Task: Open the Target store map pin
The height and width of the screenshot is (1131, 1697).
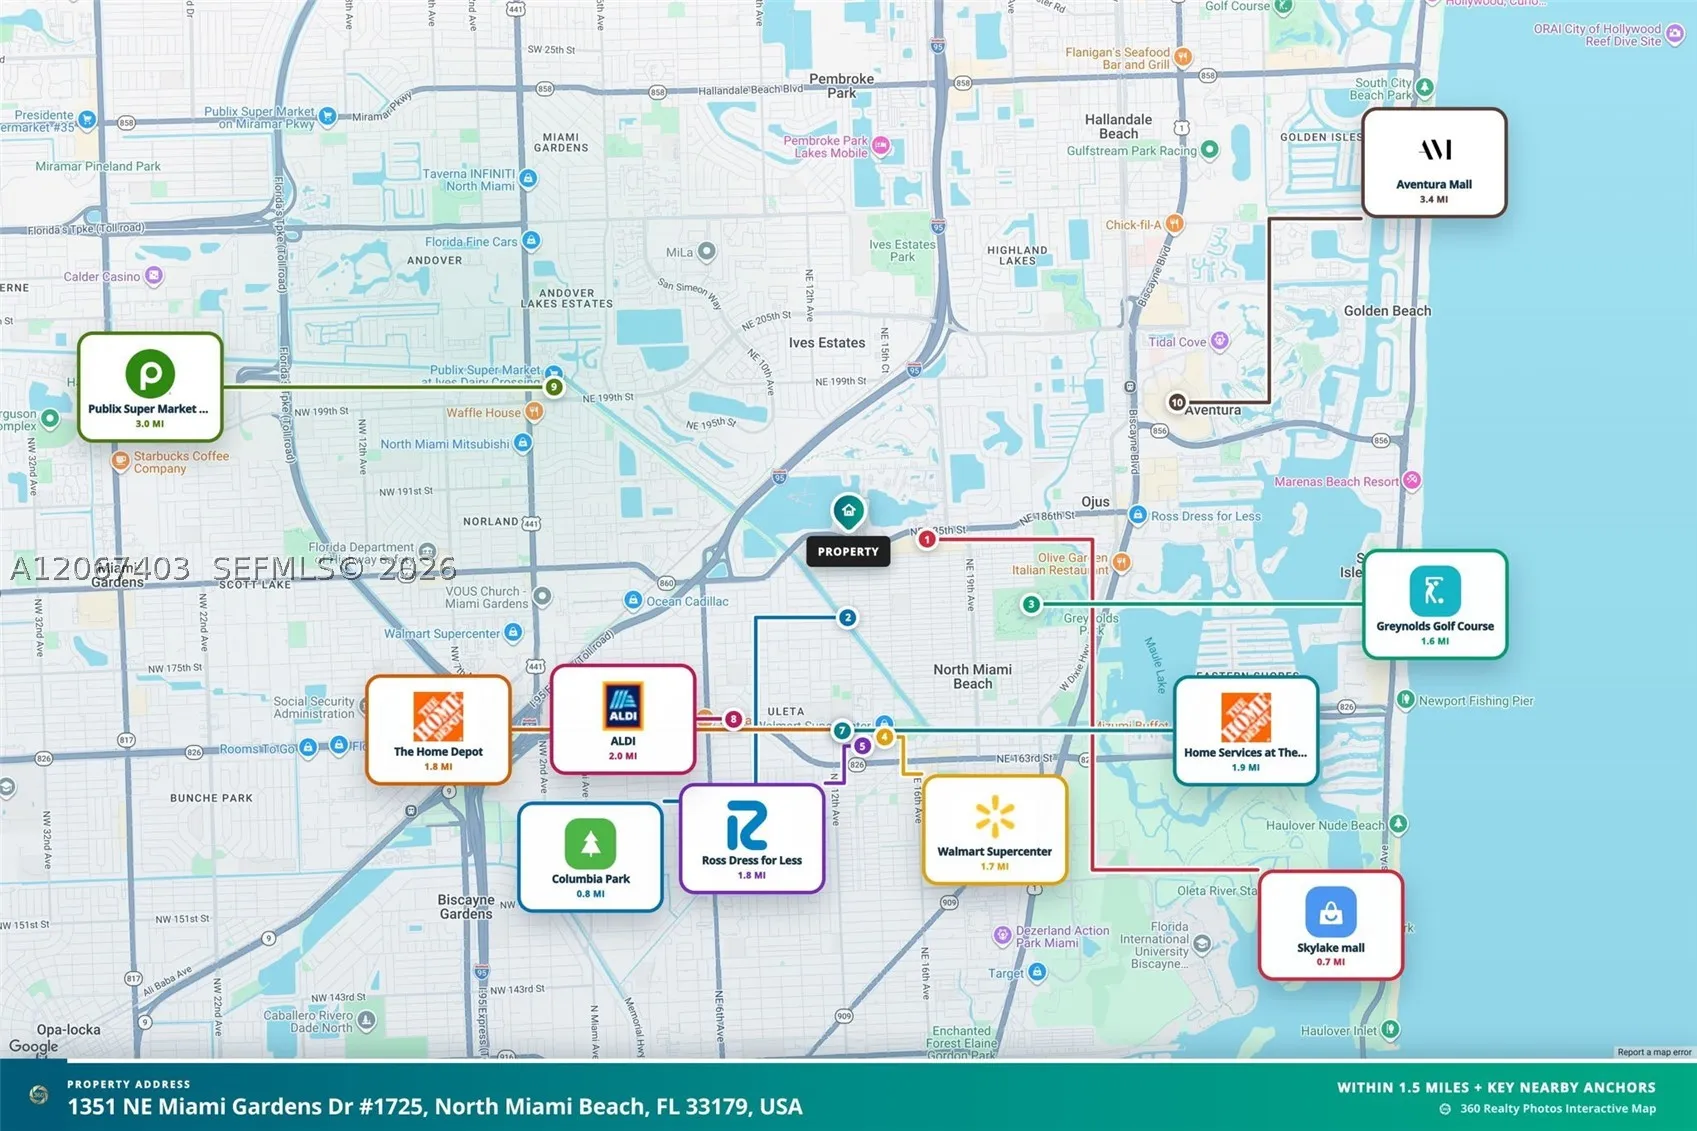Action: coord(1038,972)
